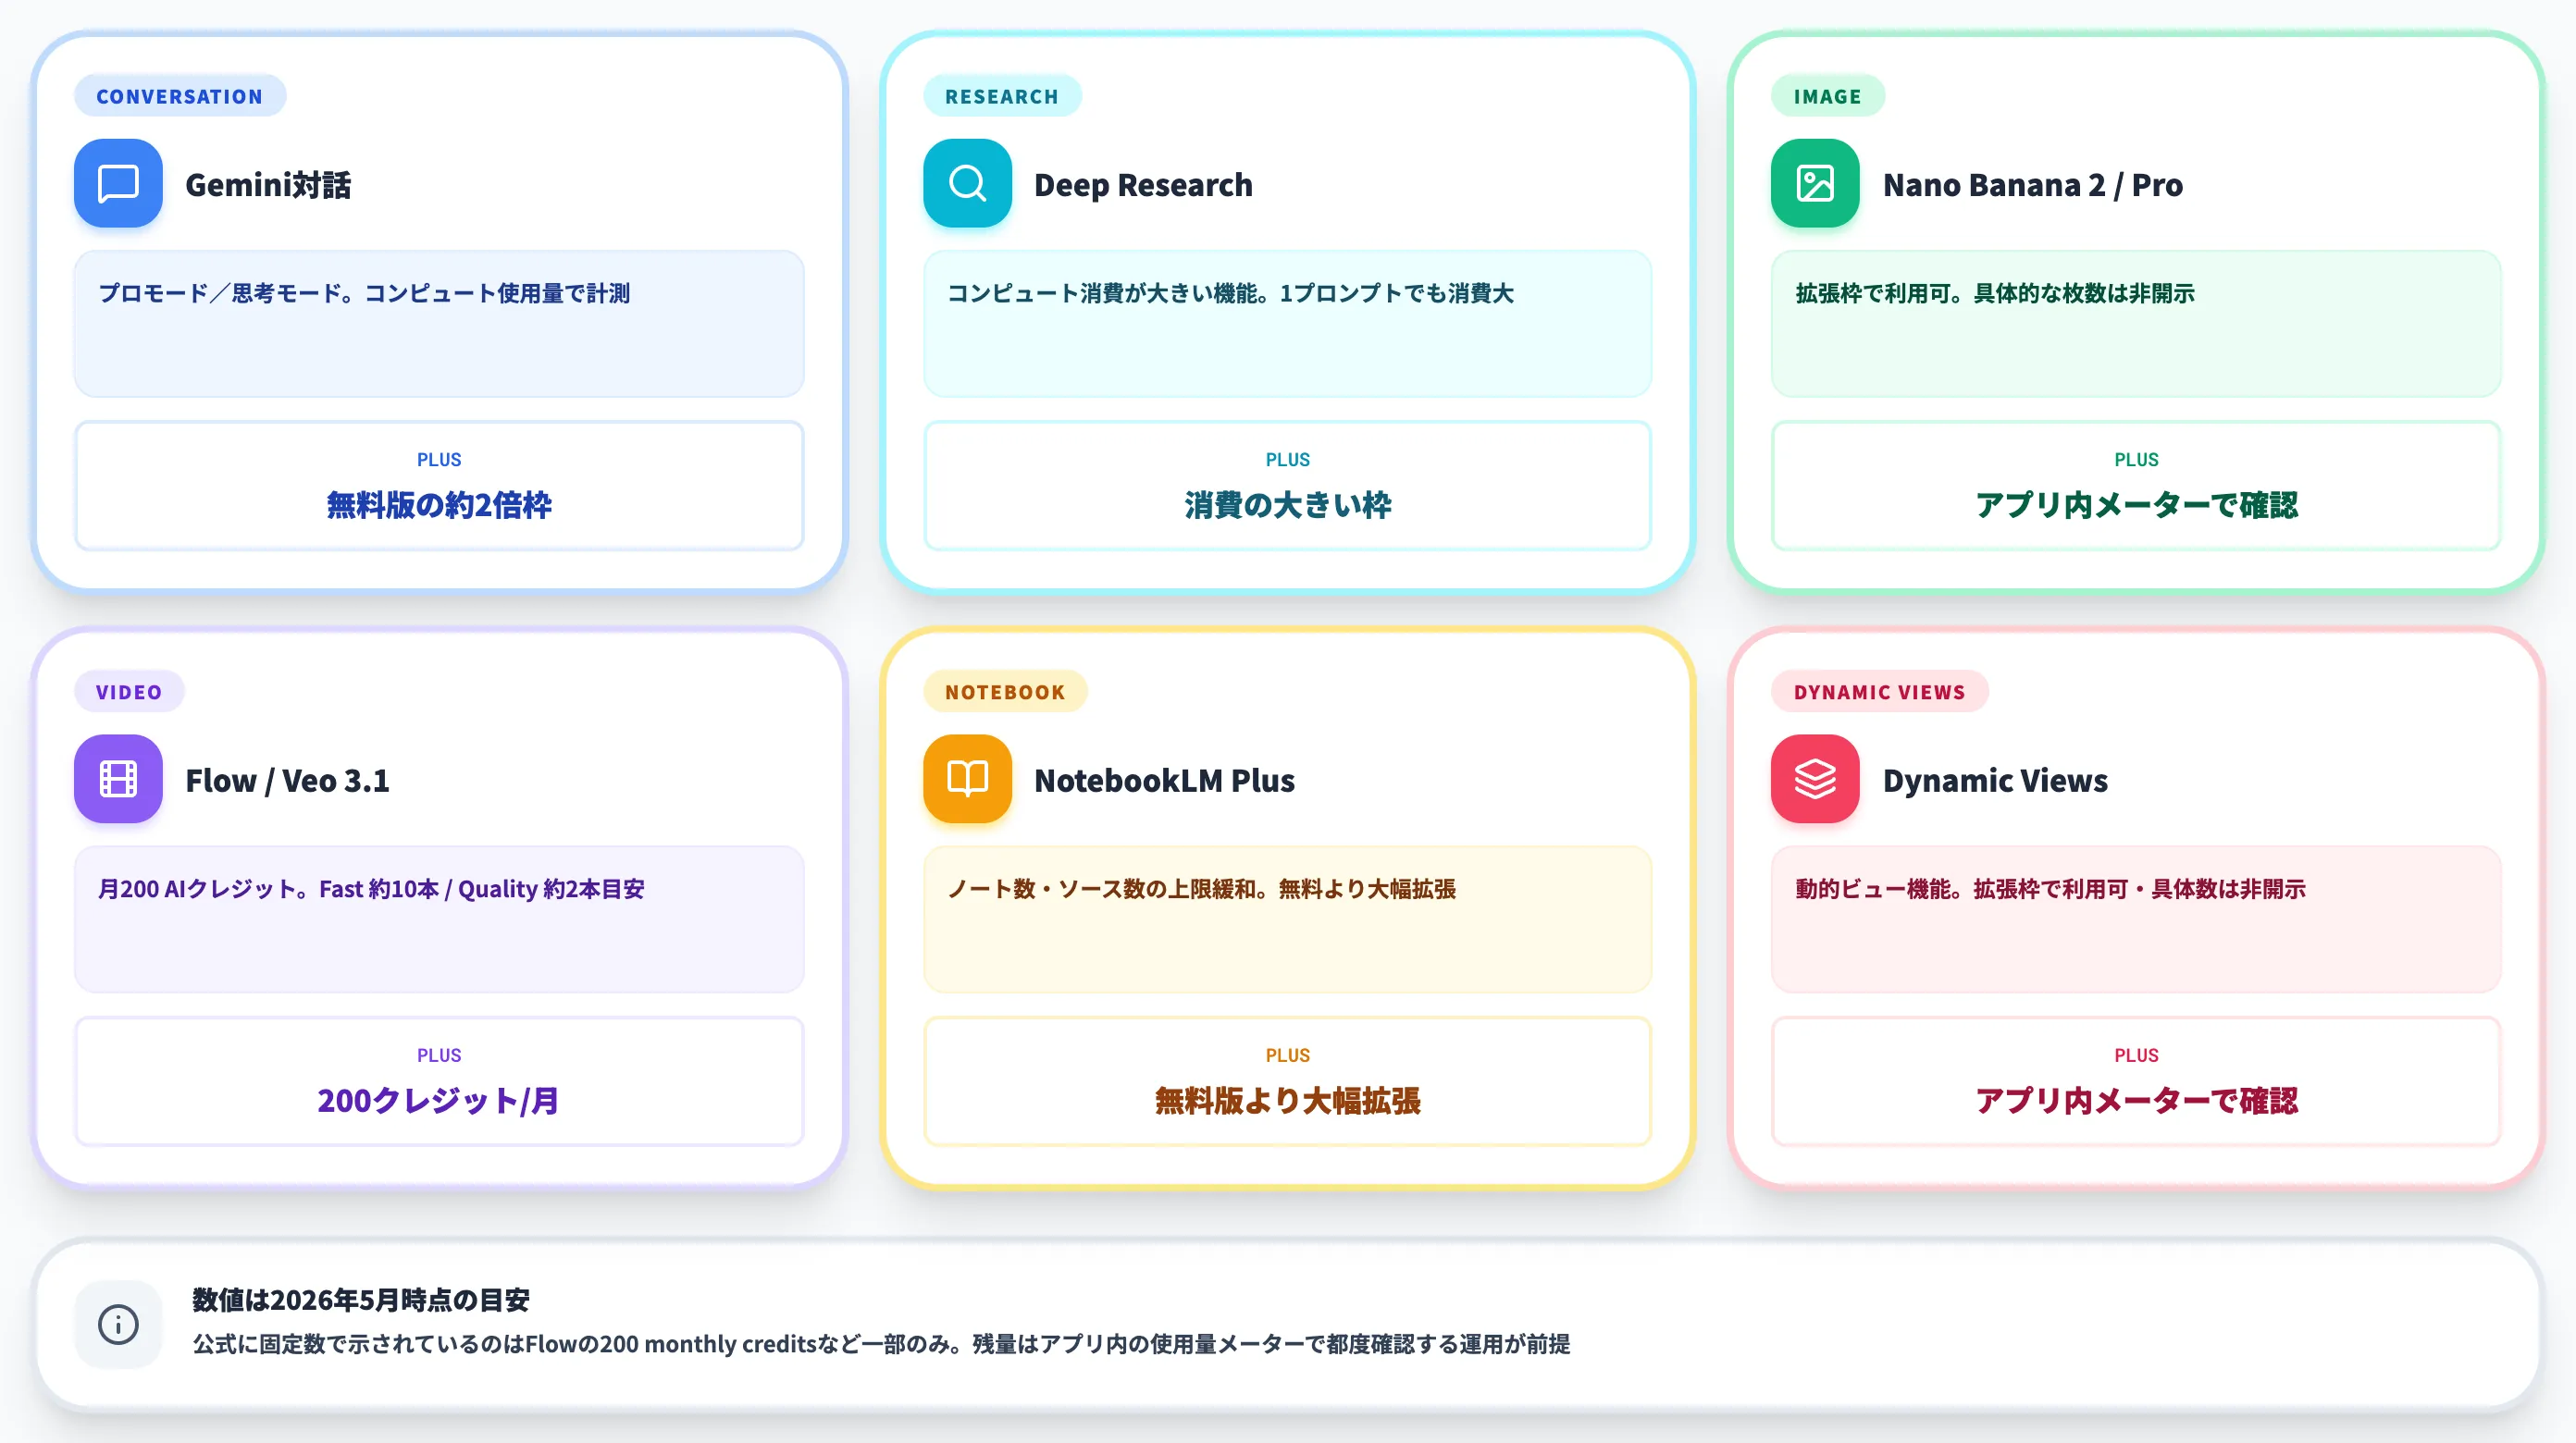Image resolution: width=2576 pixels, height=1443 pixels.
Task: Click description コンピュート消費が大きい機能 text
Action: pos(1230,293)
